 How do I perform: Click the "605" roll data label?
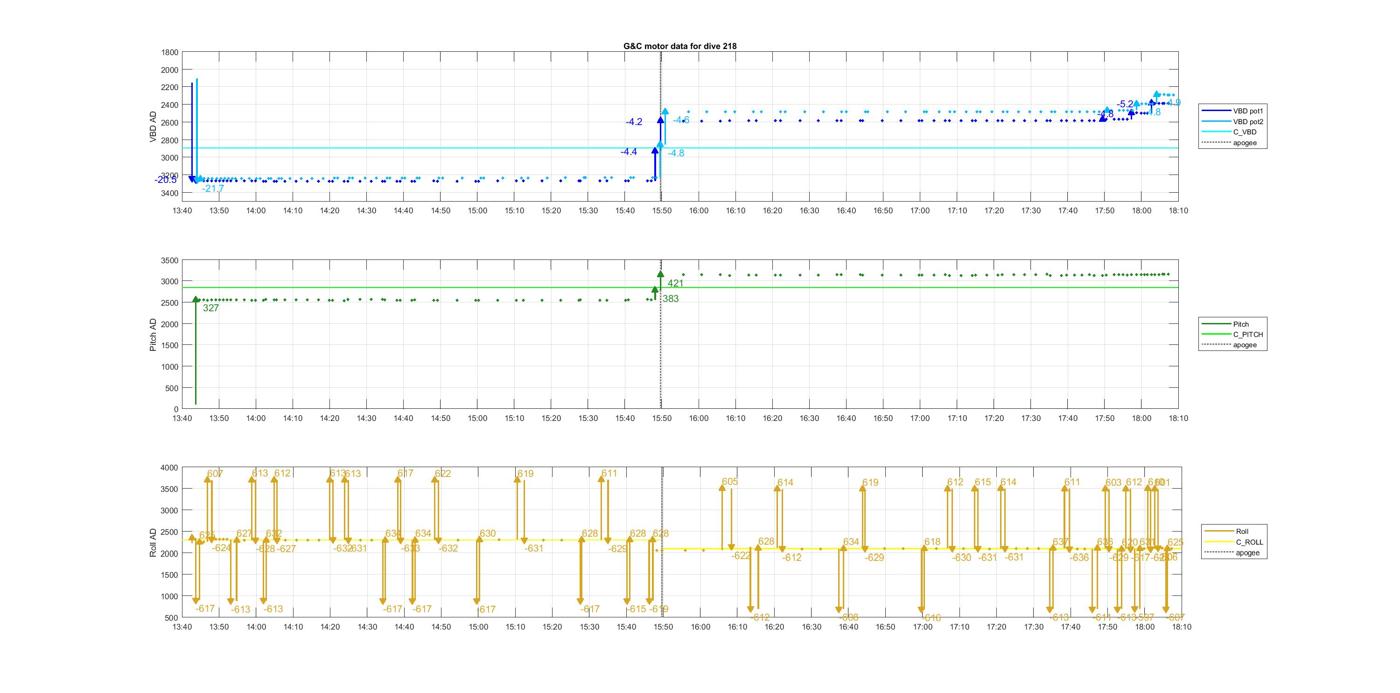[730, 482]
